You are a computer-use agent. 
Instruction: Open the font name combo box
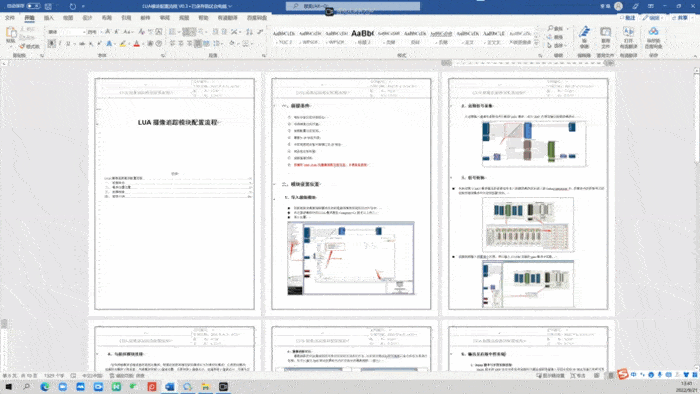[x=67, y=32]
